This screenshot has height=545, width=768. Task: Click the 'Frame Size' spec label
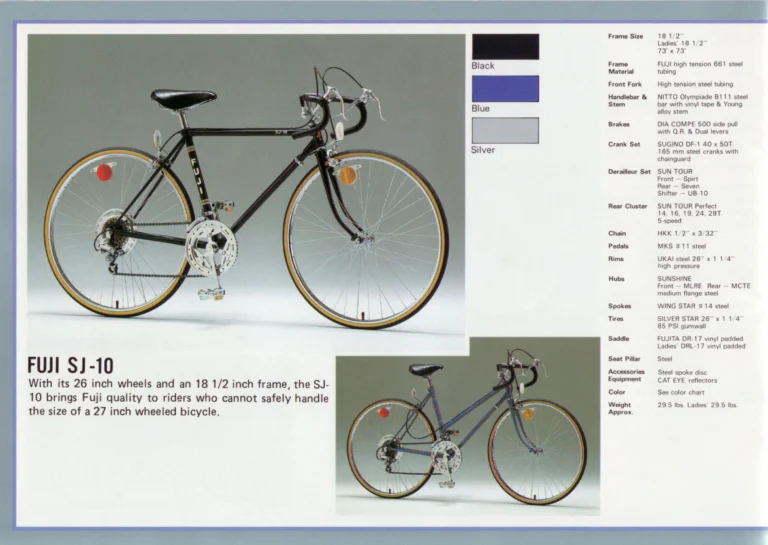625,36
